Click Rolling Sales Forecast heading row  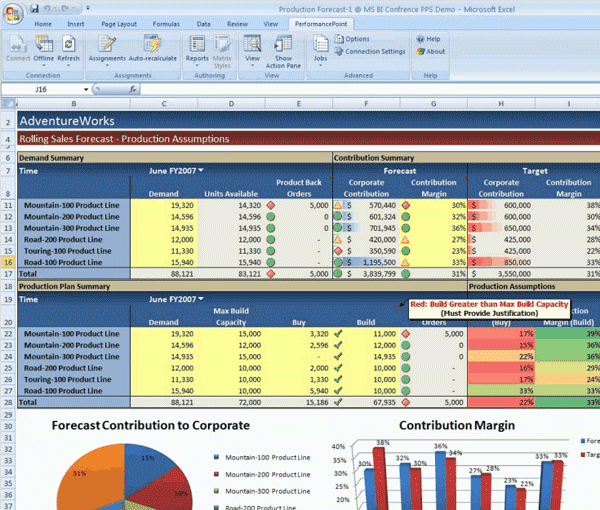pyautogui.click(x=308, y=138)
